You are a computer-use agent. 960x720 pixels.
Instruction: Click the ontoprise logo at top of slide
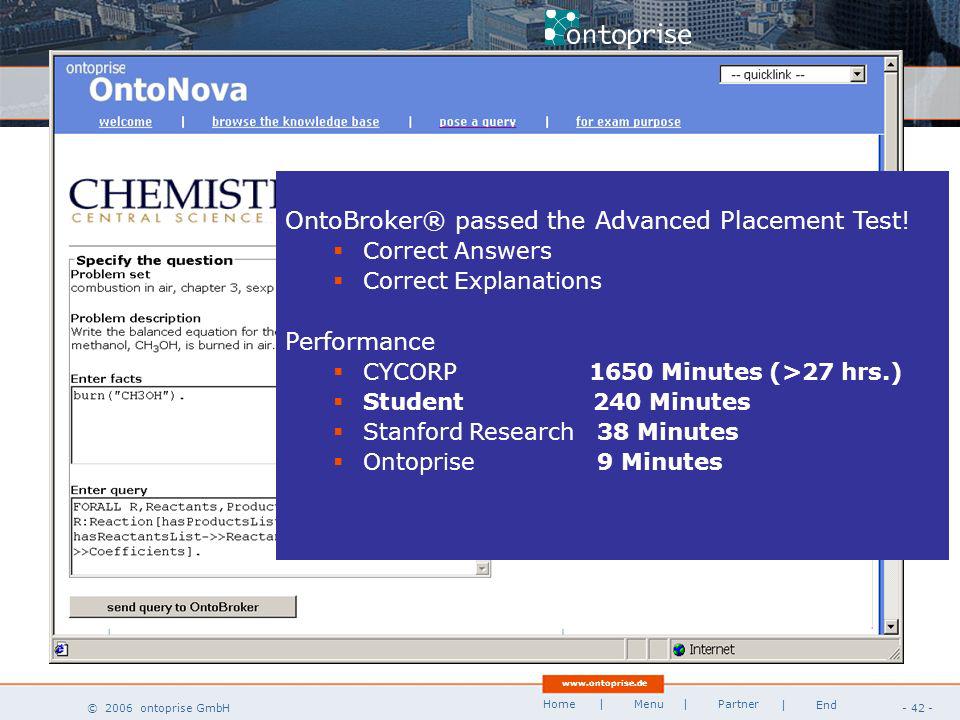[x=618, y=30]
